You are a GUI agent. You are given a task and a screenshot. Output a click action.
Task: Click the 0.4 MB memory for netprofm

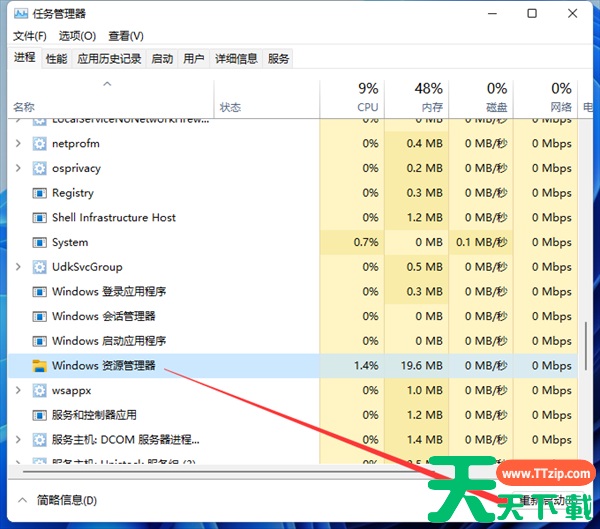(425, 144)
